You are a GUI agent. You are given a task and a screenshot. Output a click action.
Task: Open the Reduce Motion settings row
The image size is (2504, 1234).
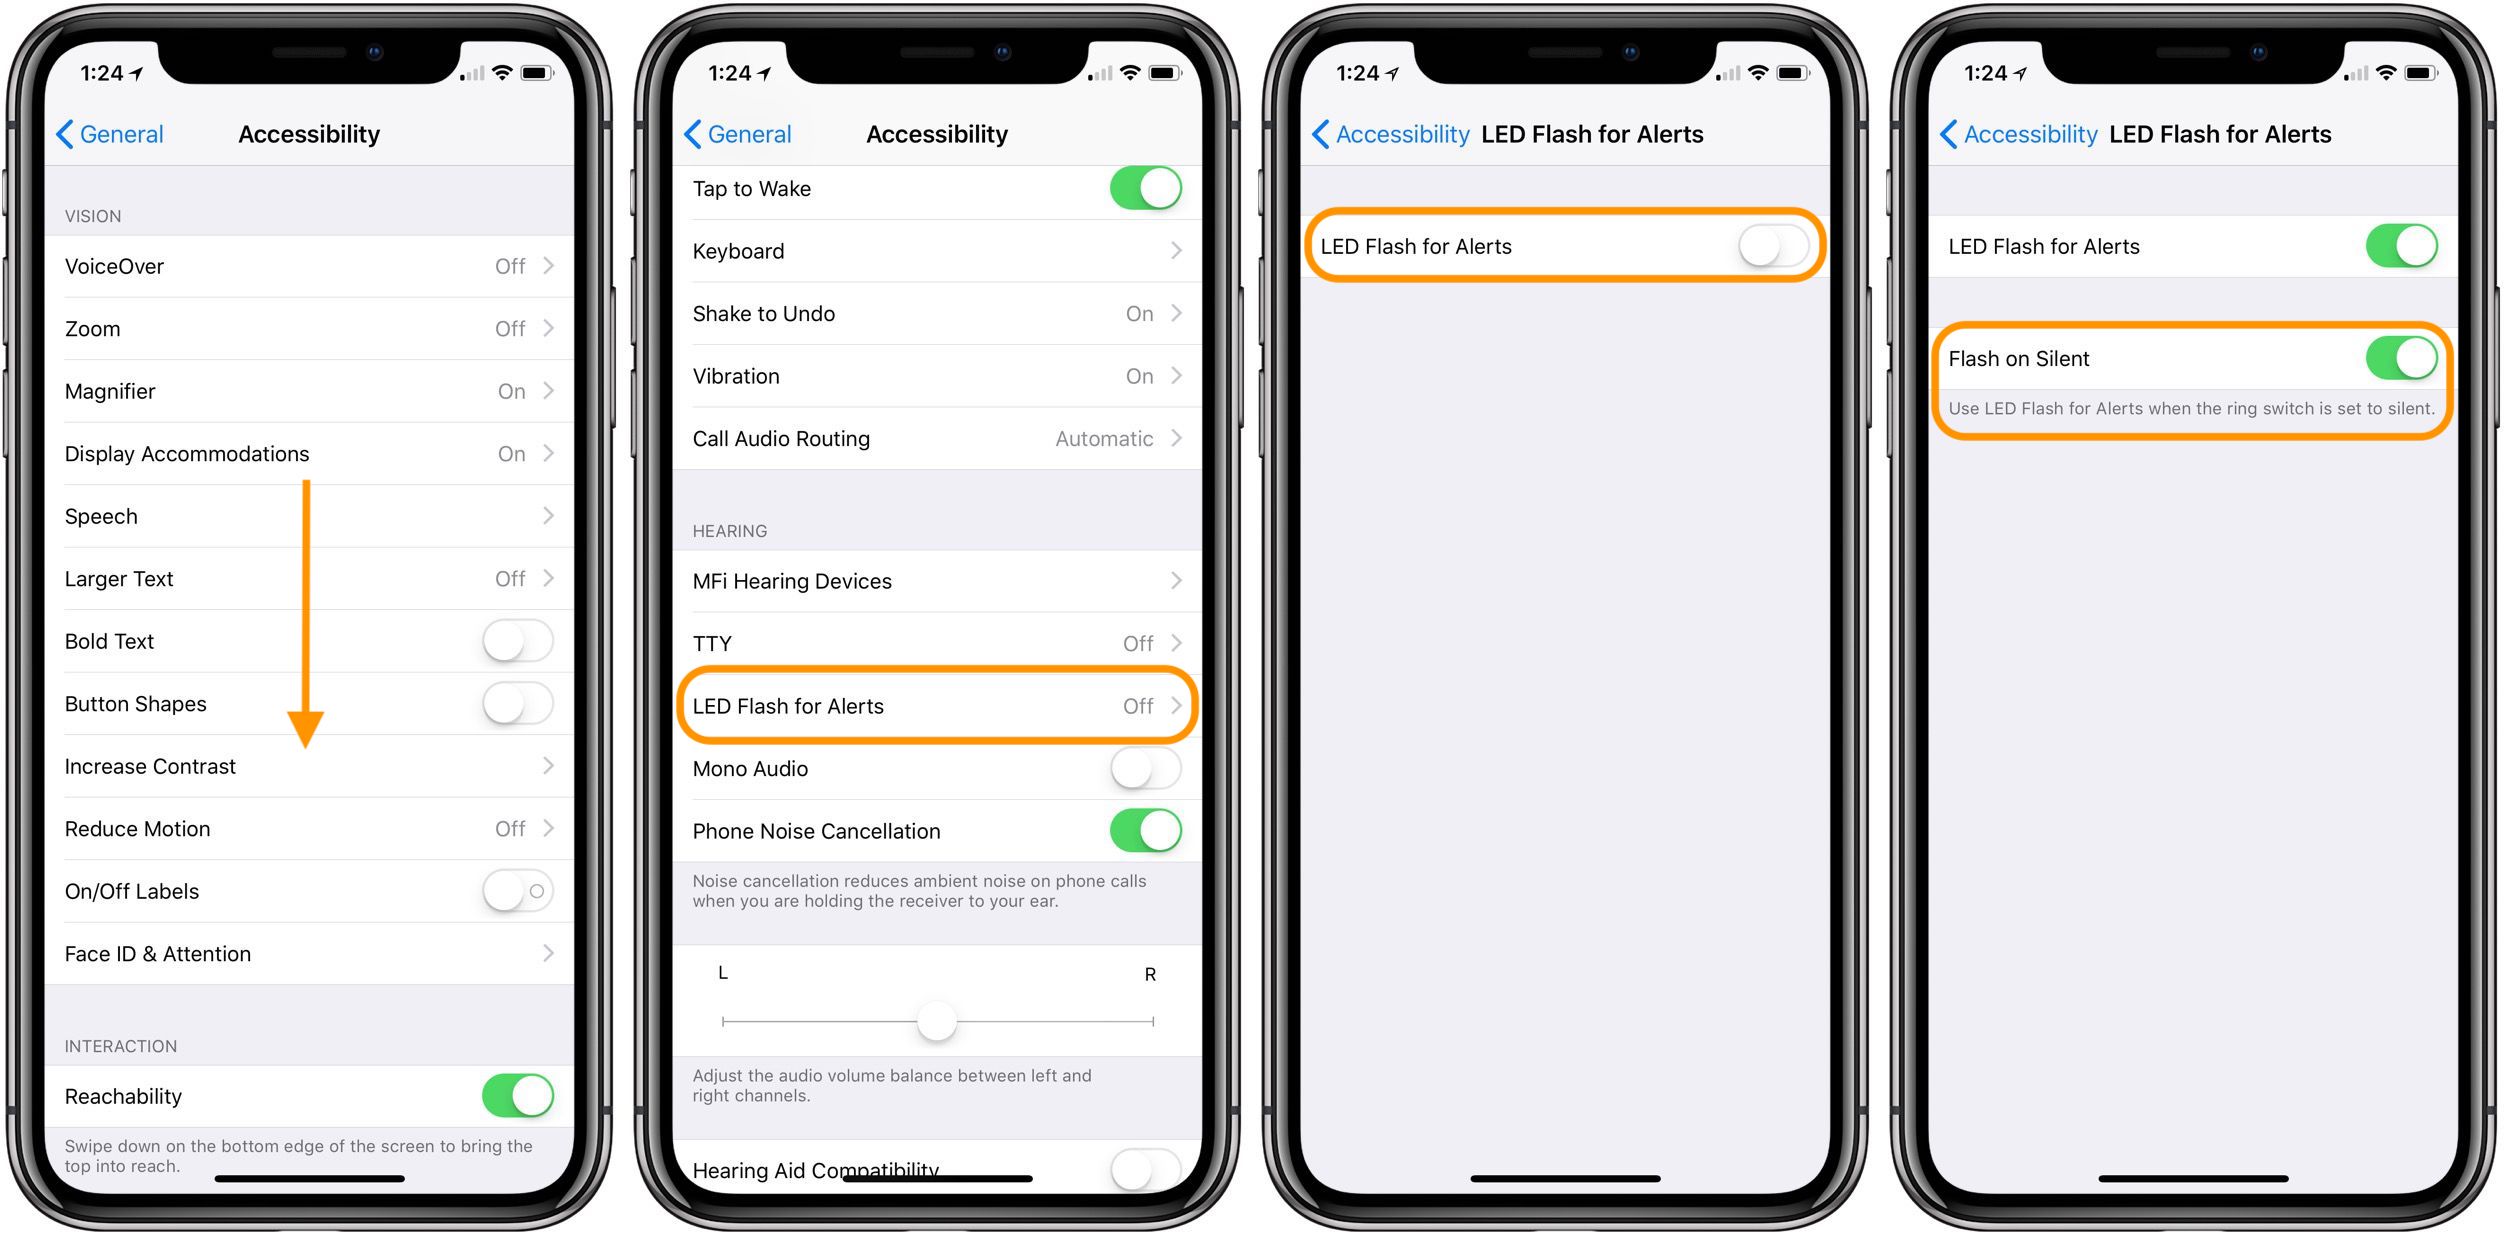click(x=313, y=827)
